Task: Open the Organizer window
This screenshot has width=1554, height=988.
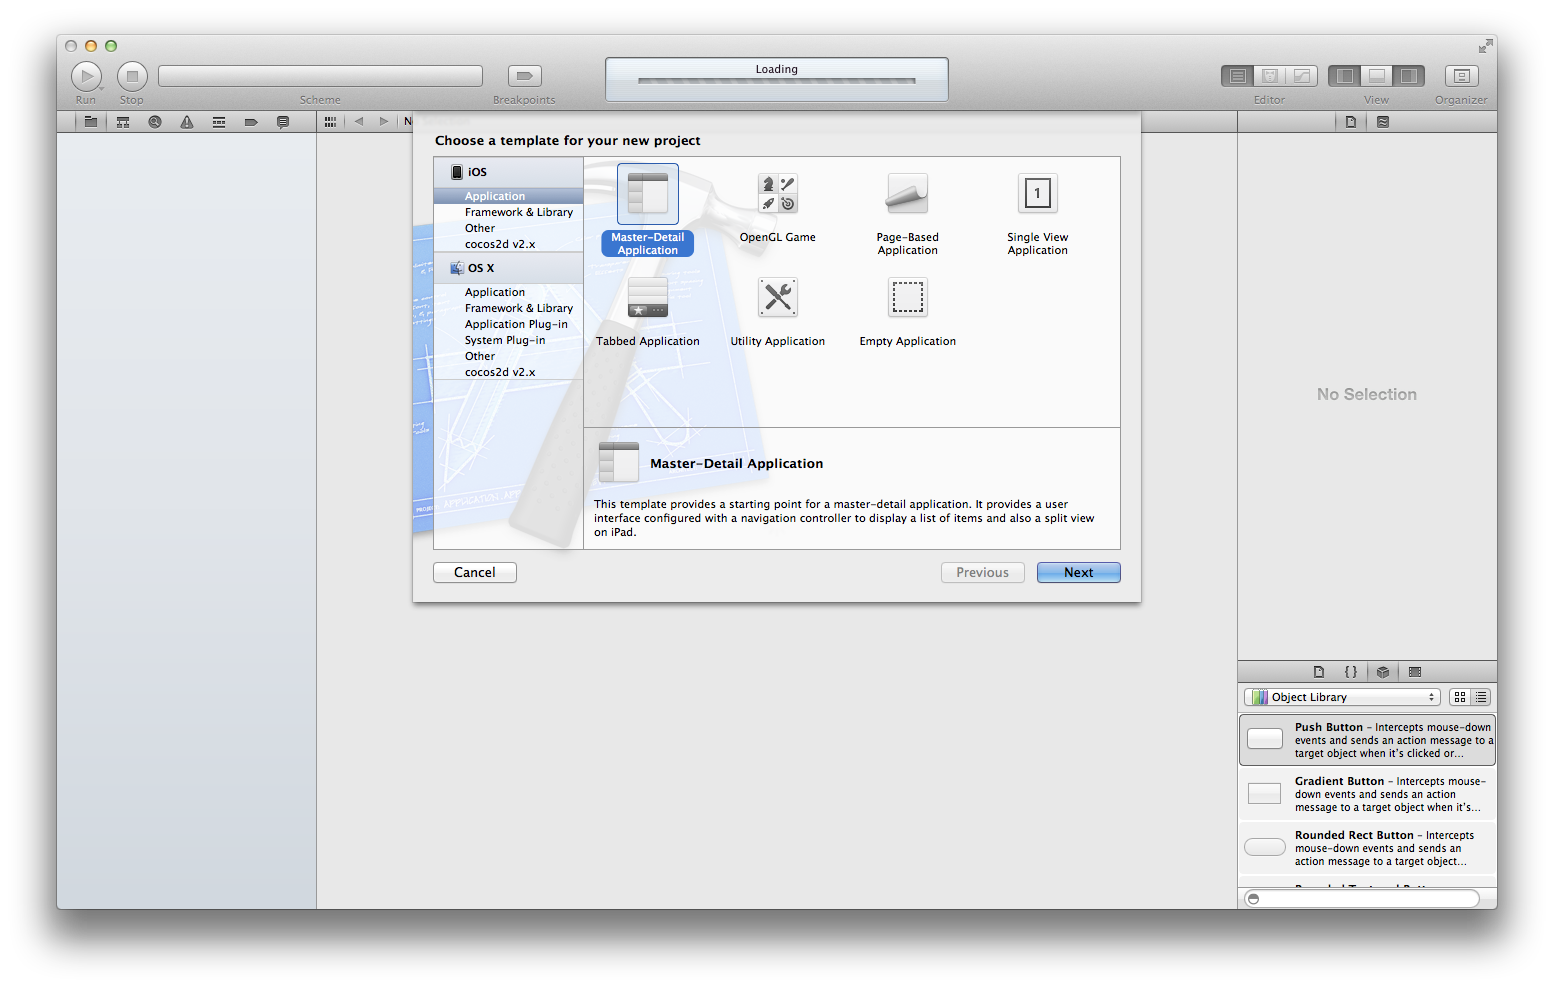Action: point(1461,76)
